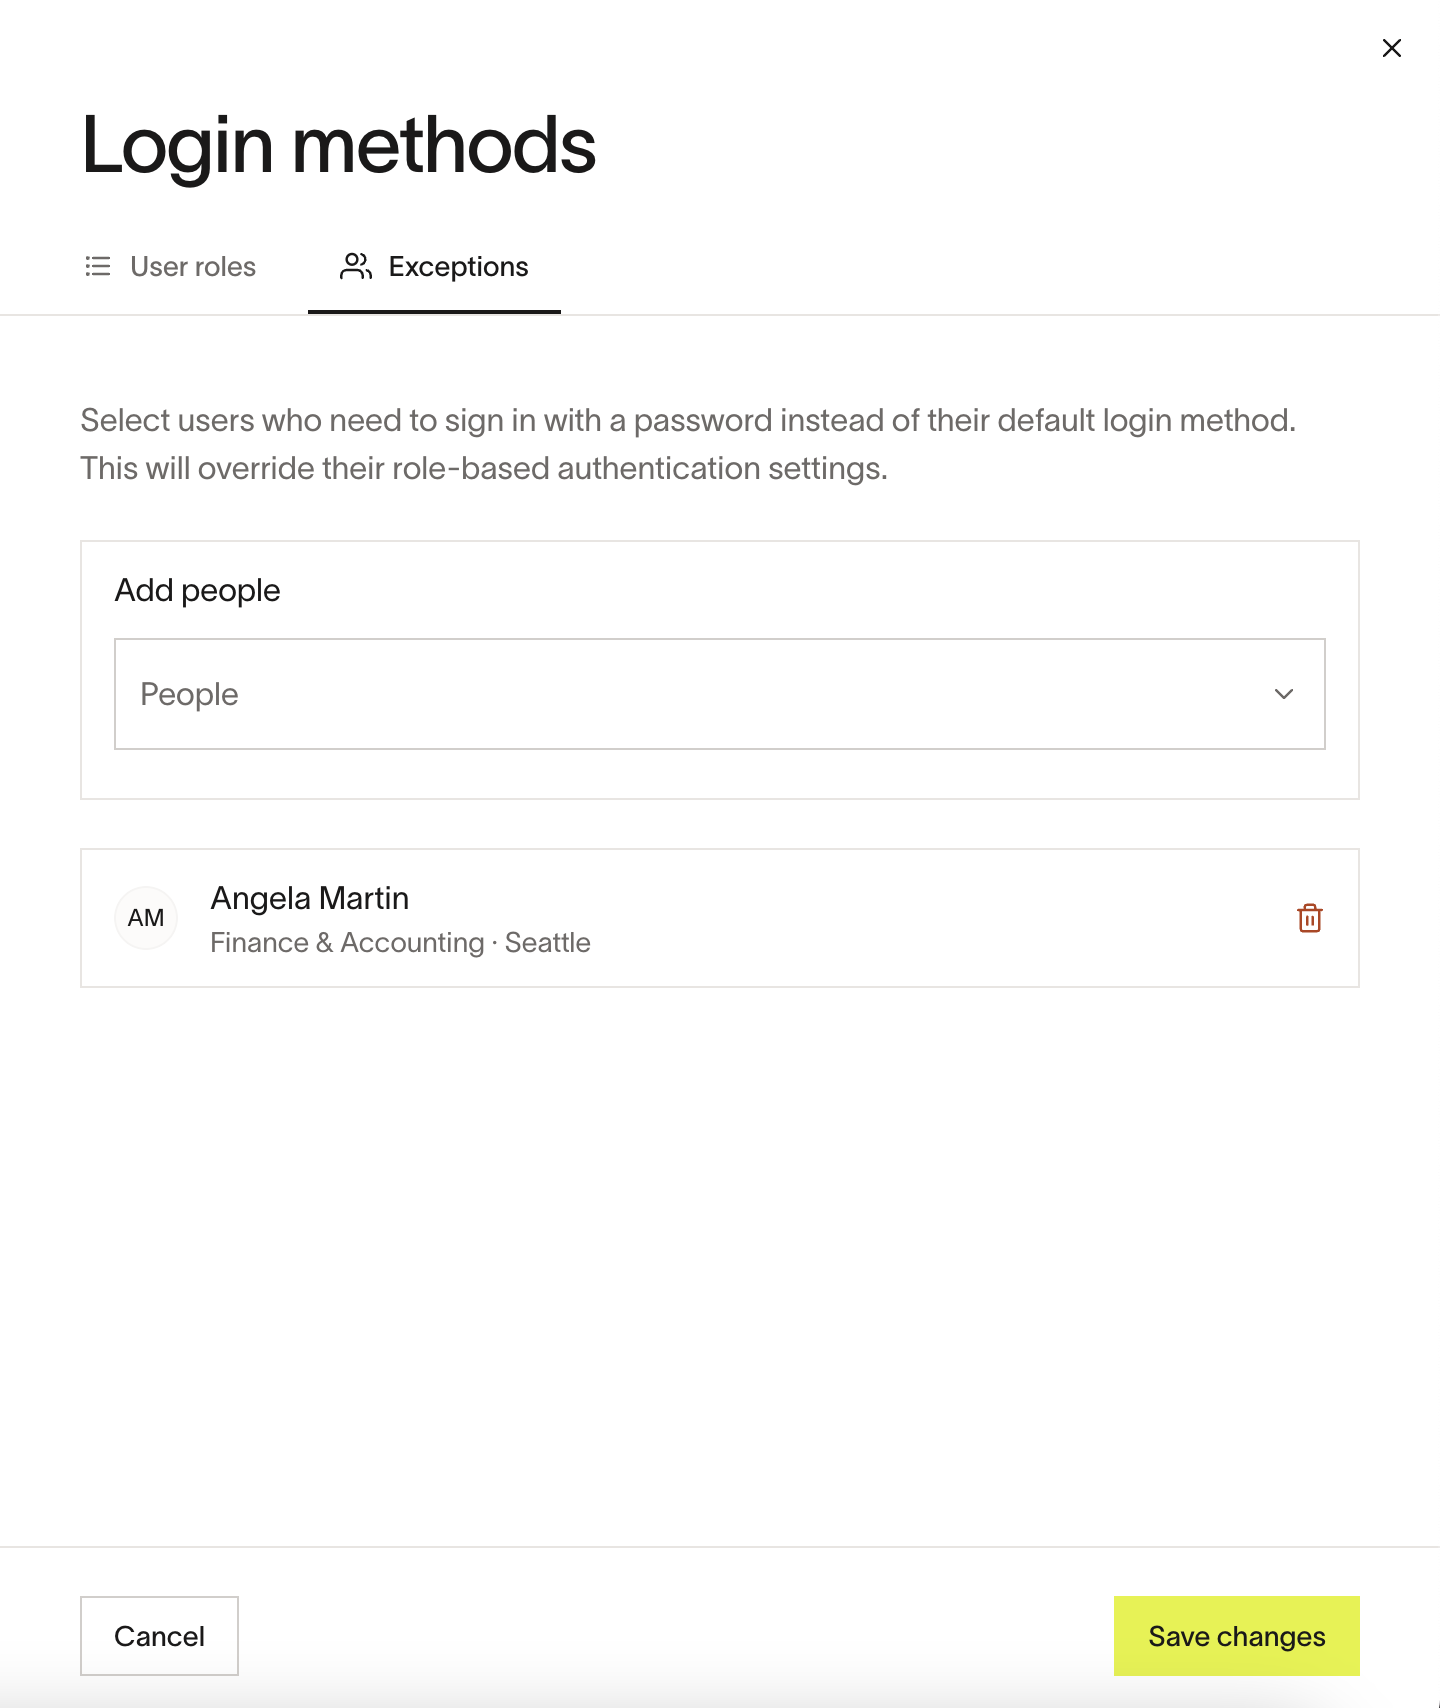
Task: Click the Cancel button
Action: pyautogui.click(x=159, y=1636)
